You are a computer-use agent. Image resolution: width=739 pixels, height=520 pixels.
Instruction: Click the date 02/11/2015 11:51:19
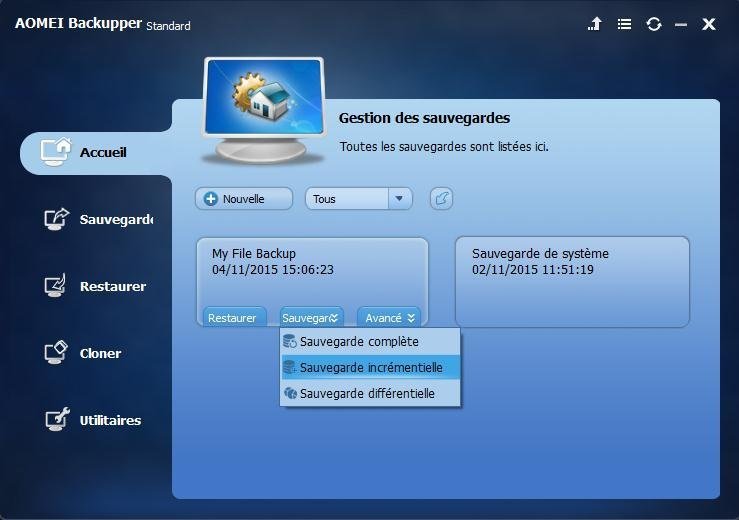(533, 270)
